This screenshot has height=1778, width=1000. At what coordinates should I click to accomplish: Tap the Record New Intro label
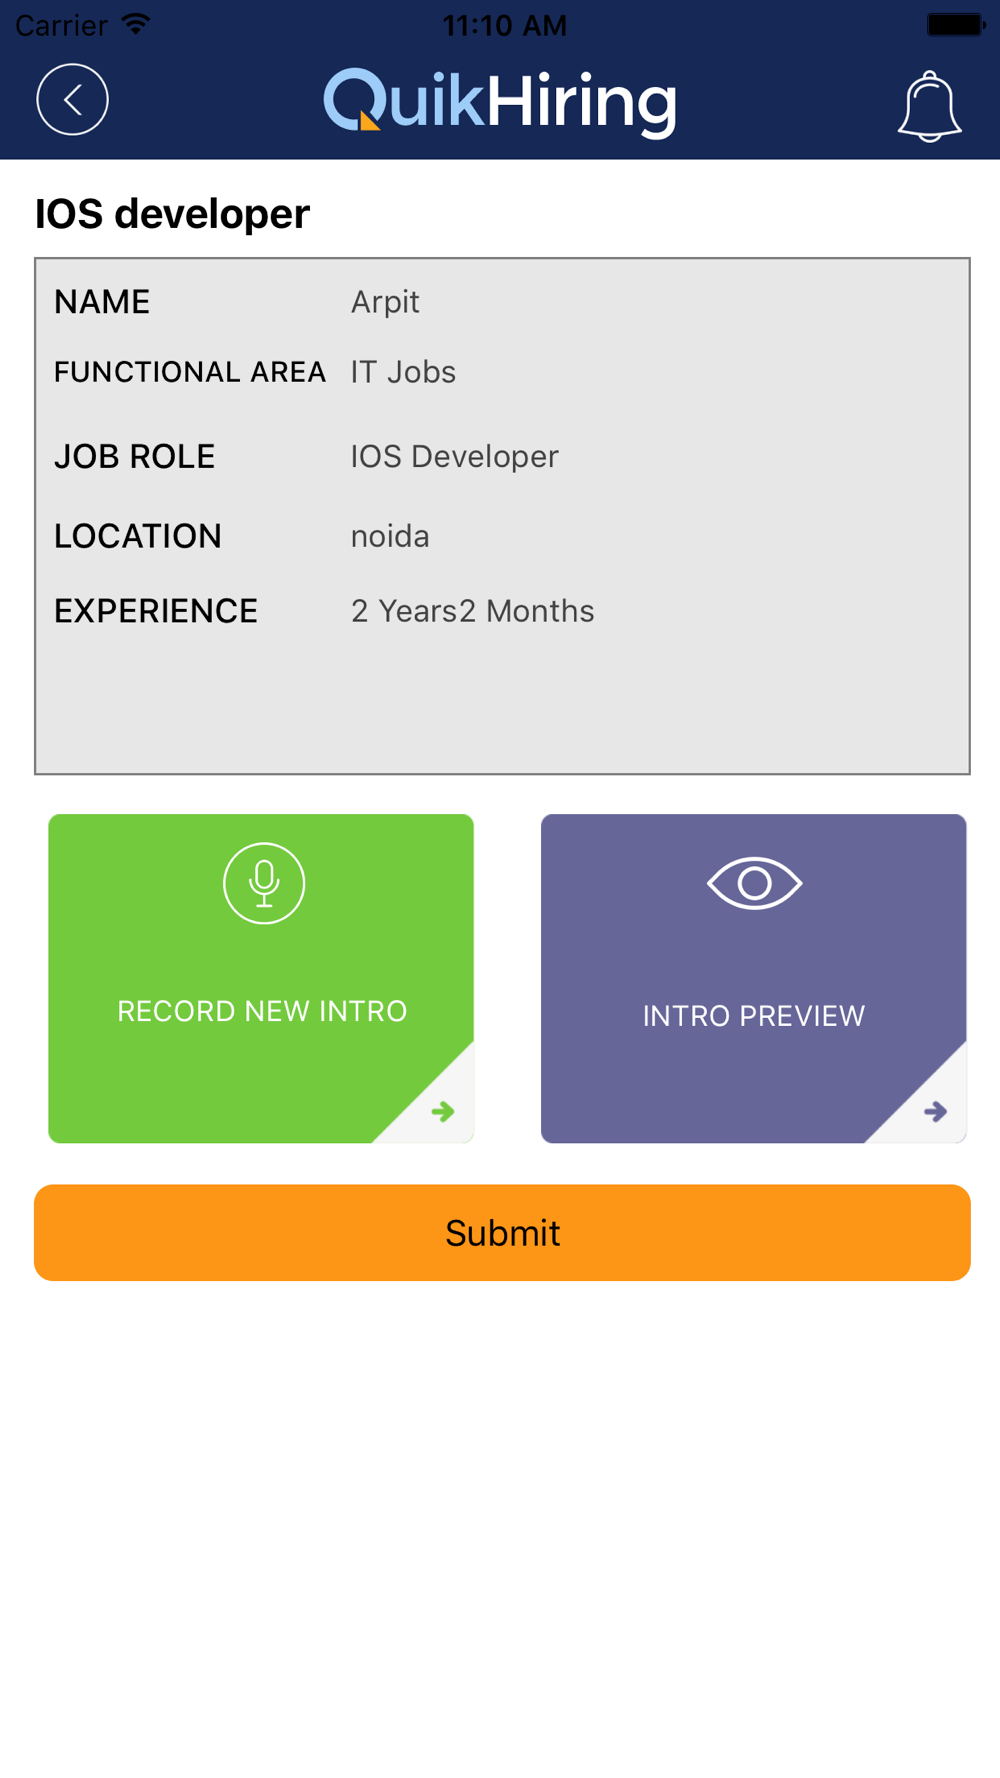[x=262, y=1011]
